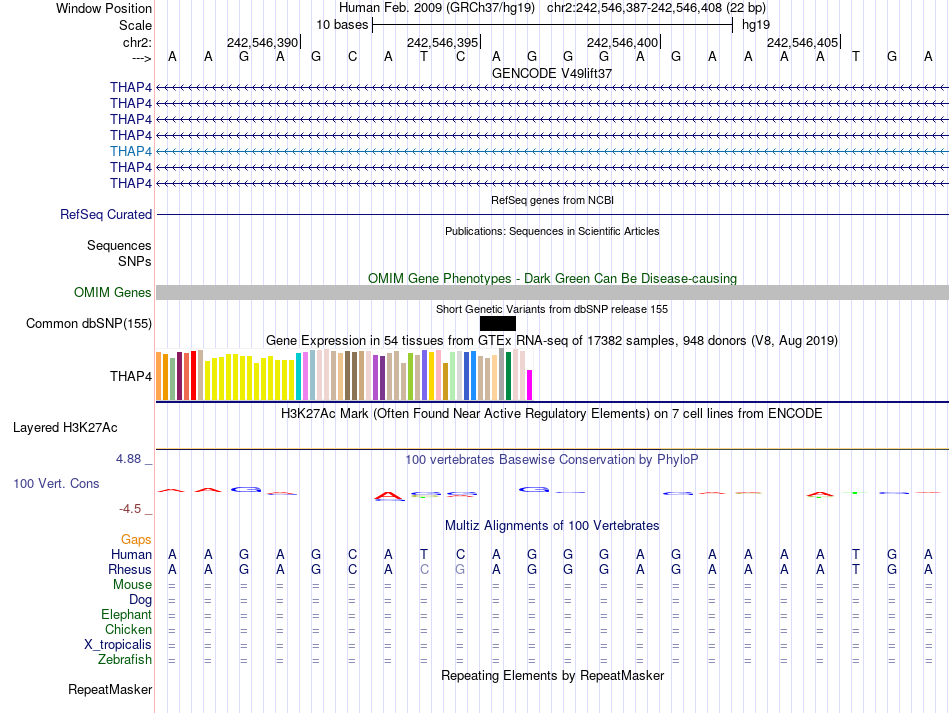Open Multiz Alignments of 100 Vertebrates title
Viewport: 950px width, 713px height.
[x=552, y=525]
